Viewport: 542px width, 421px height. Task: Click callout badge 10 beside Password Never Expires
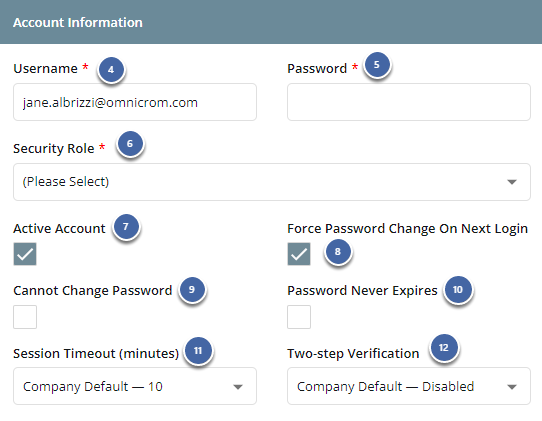pos(458,289)
